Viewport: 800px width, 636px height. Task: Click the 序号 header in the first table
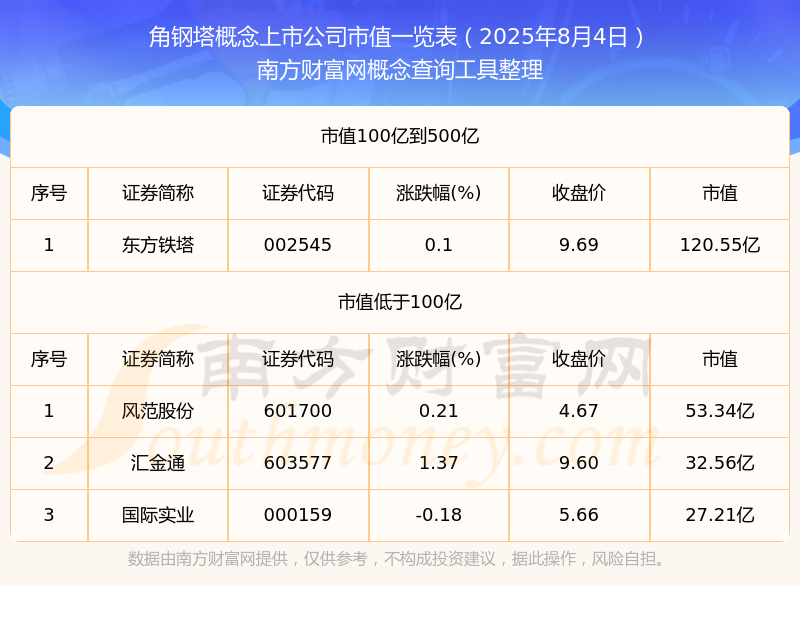[x=49, y=193]
